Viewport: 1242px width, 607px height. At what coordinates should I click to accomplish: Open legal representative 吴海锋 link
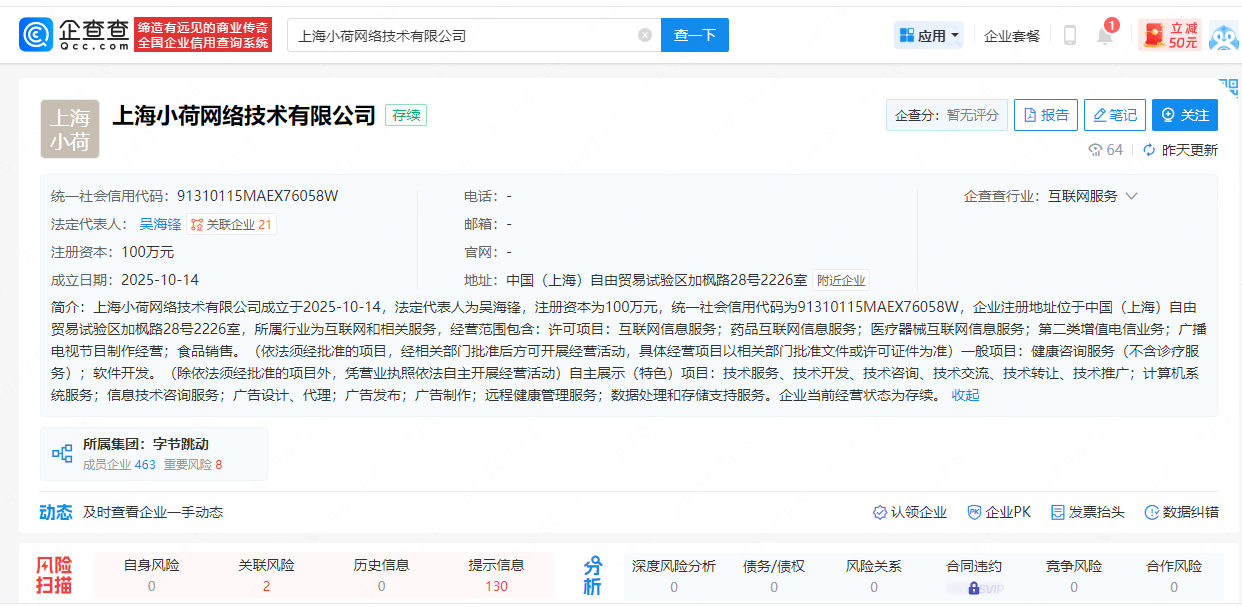pyautogui.click(x=160, y=224)
